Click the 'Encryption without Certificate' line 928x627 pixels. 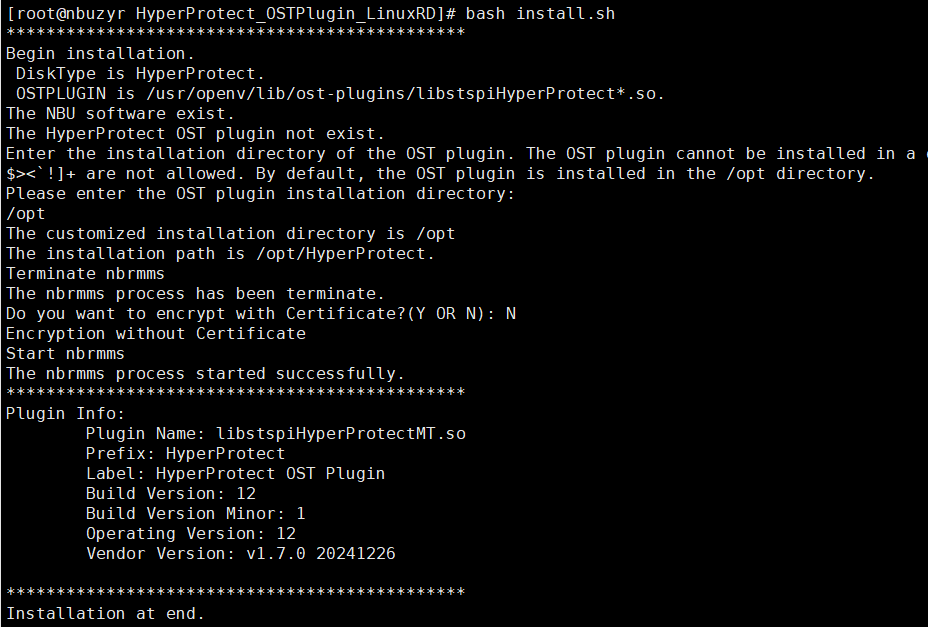coord(156,333)
